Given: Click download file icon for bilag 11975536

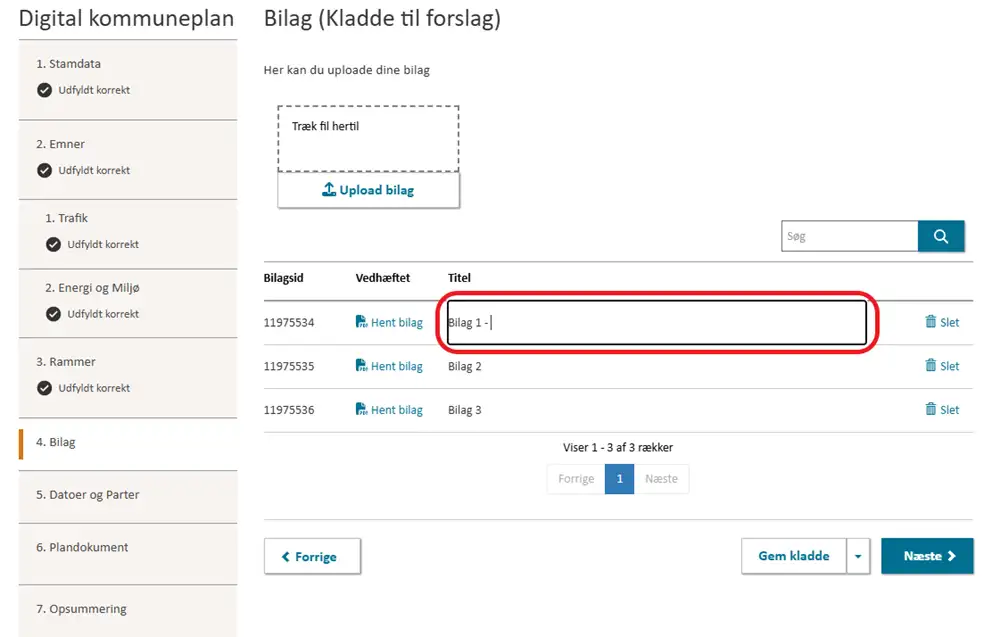Looking at the screenshot, I should click(362, 410).
